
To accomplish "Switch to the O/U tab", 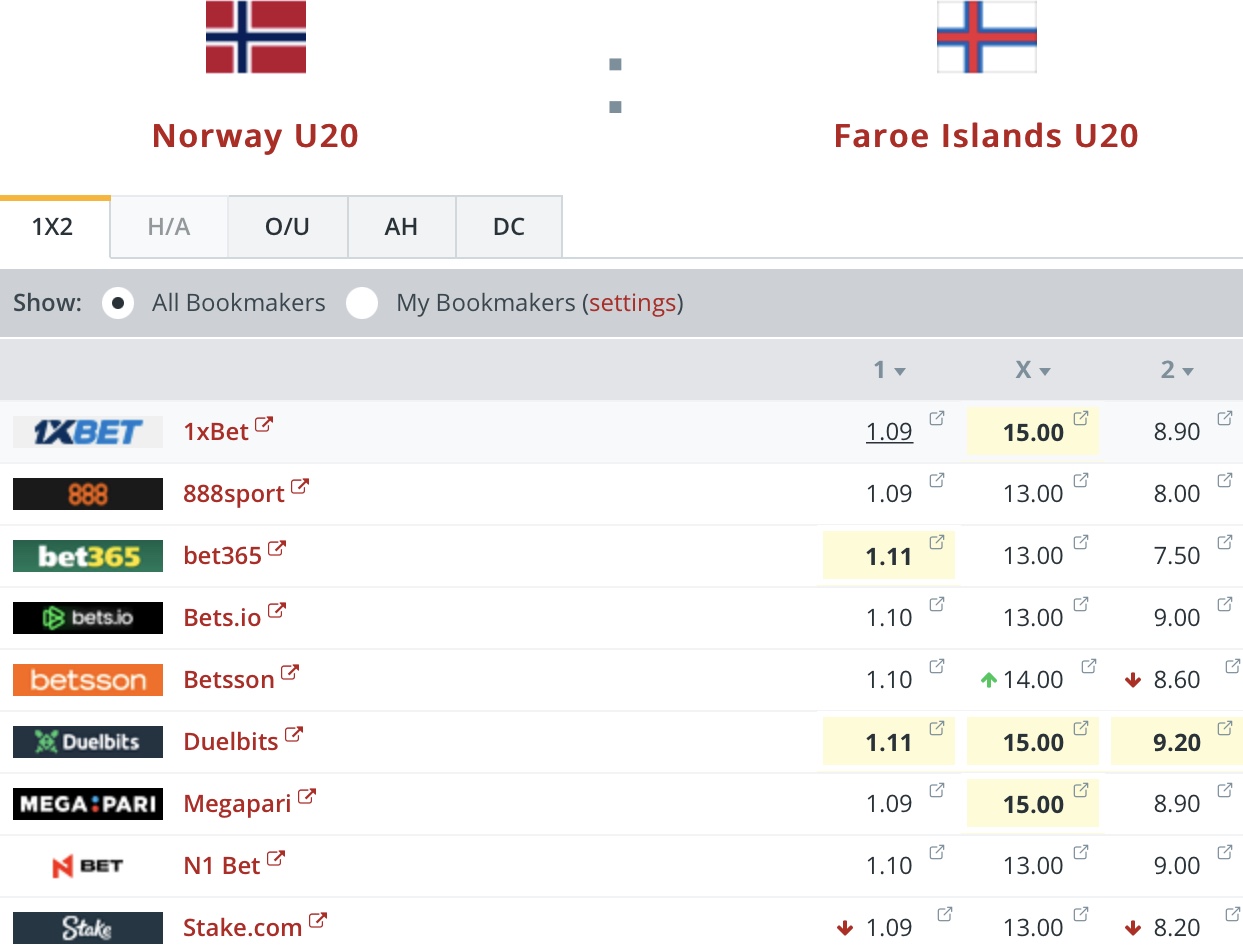I will coord(288,227).
